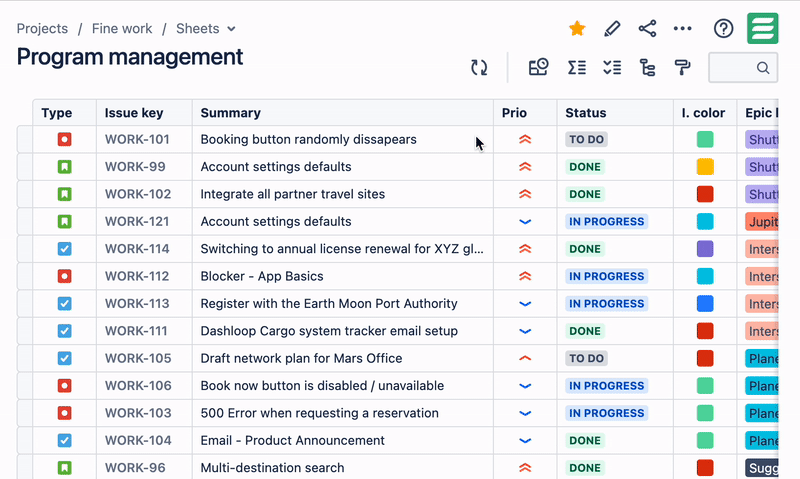The height and width of the screenshot is (479, 800).
Task: Click the sigma sum-up toolbar icon
Action: pyautogui.click(x=577, y=67)
